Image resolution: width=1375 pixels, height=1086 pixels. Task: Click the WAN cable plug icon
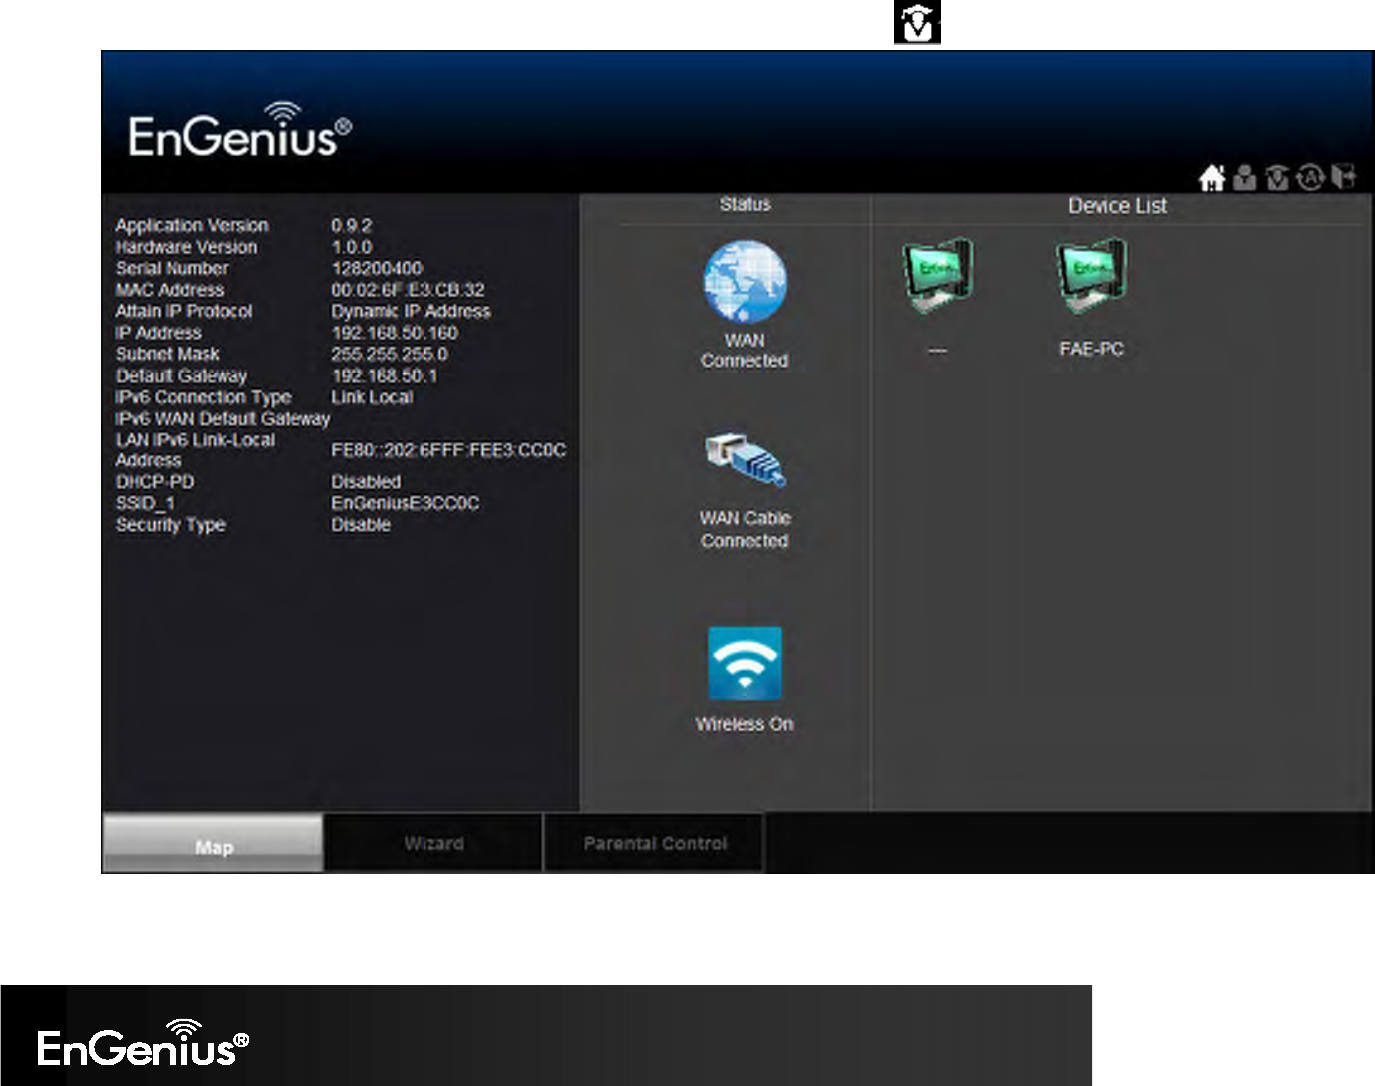click(x=745, y=461)
